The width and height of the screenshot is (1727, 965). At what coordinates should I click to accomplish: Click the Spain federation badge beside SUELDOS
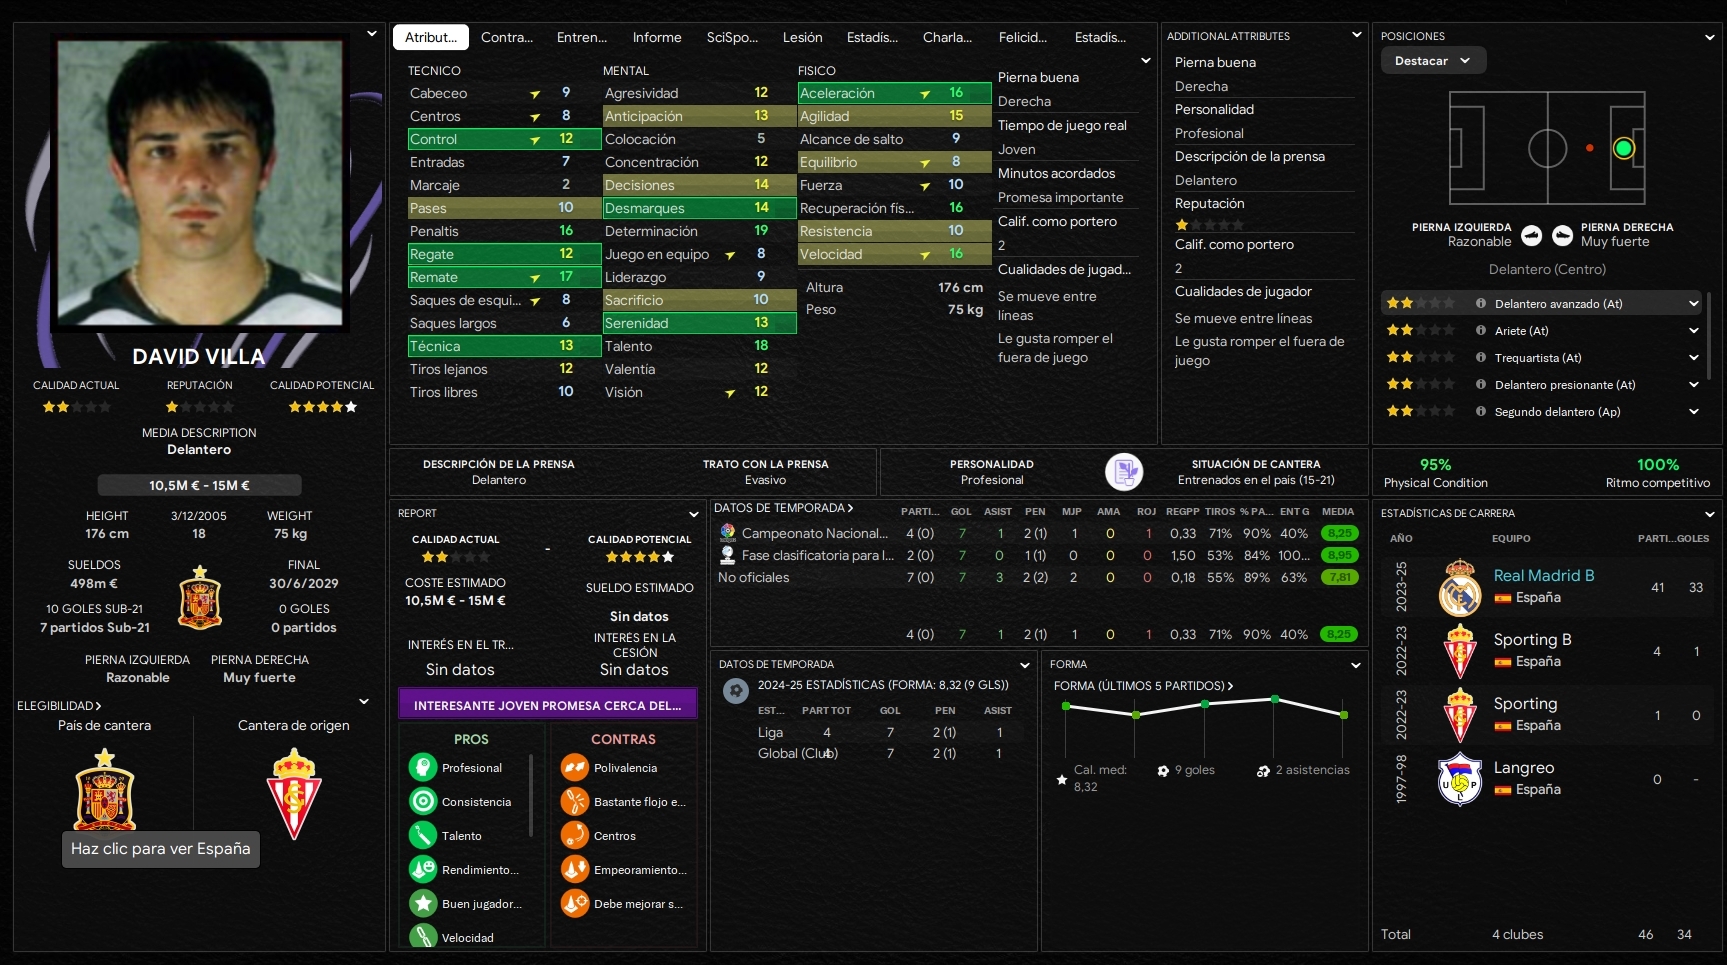pyautogui.click(x=200, y=597)
